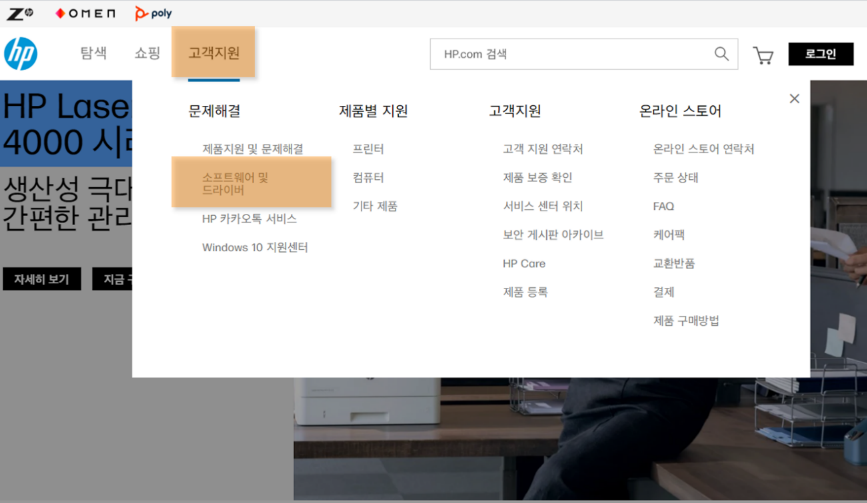Viewport: 867px width, 503px height.
Task: Select 컴퓨터 under 제품별 지원
Action: pyautogui.click(x=368, y=177)
